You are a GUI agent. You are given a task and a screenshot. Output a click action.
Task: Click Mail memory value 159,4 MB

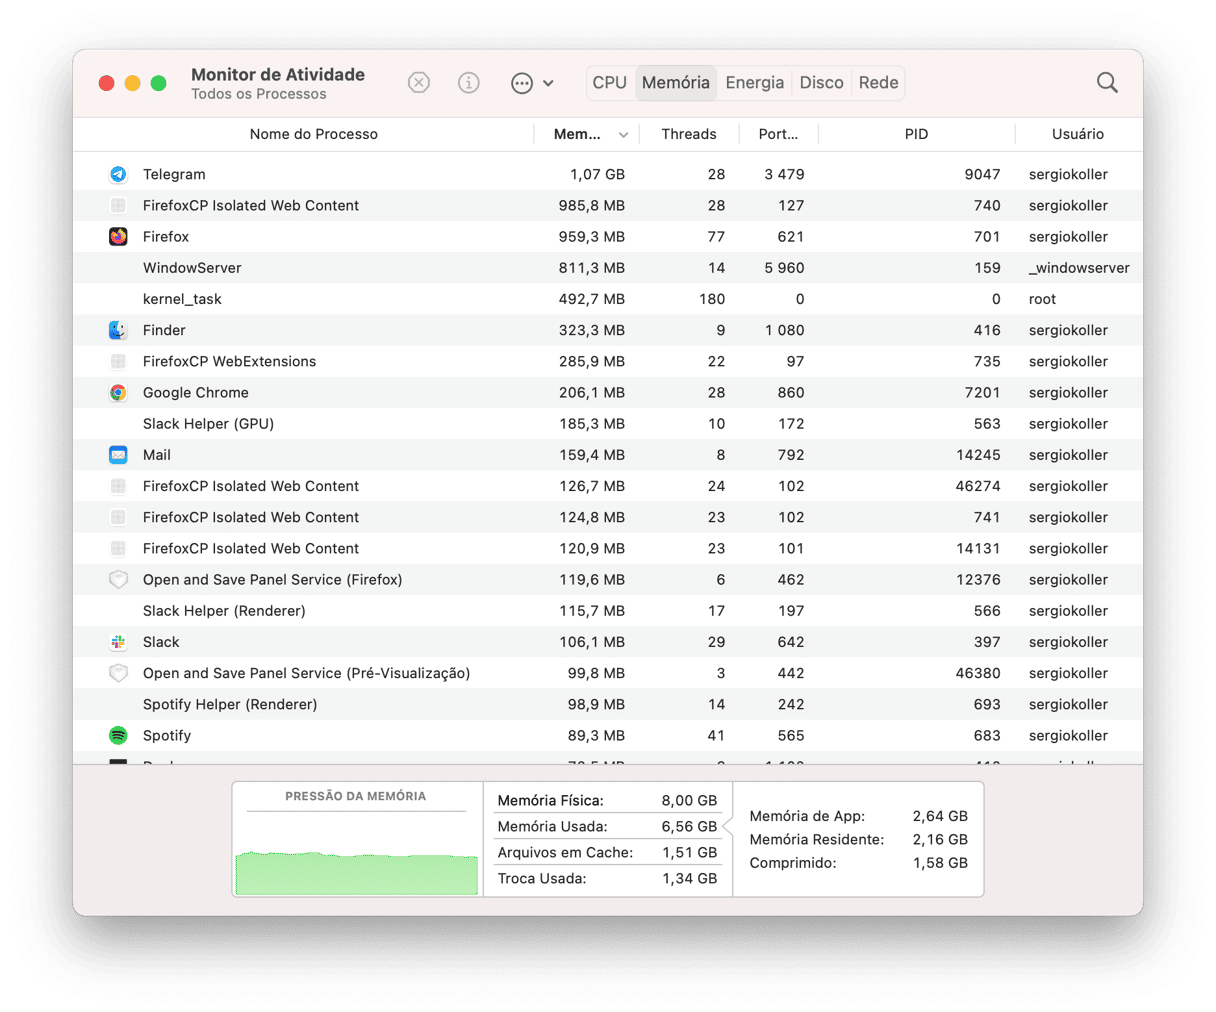[592, 455]
